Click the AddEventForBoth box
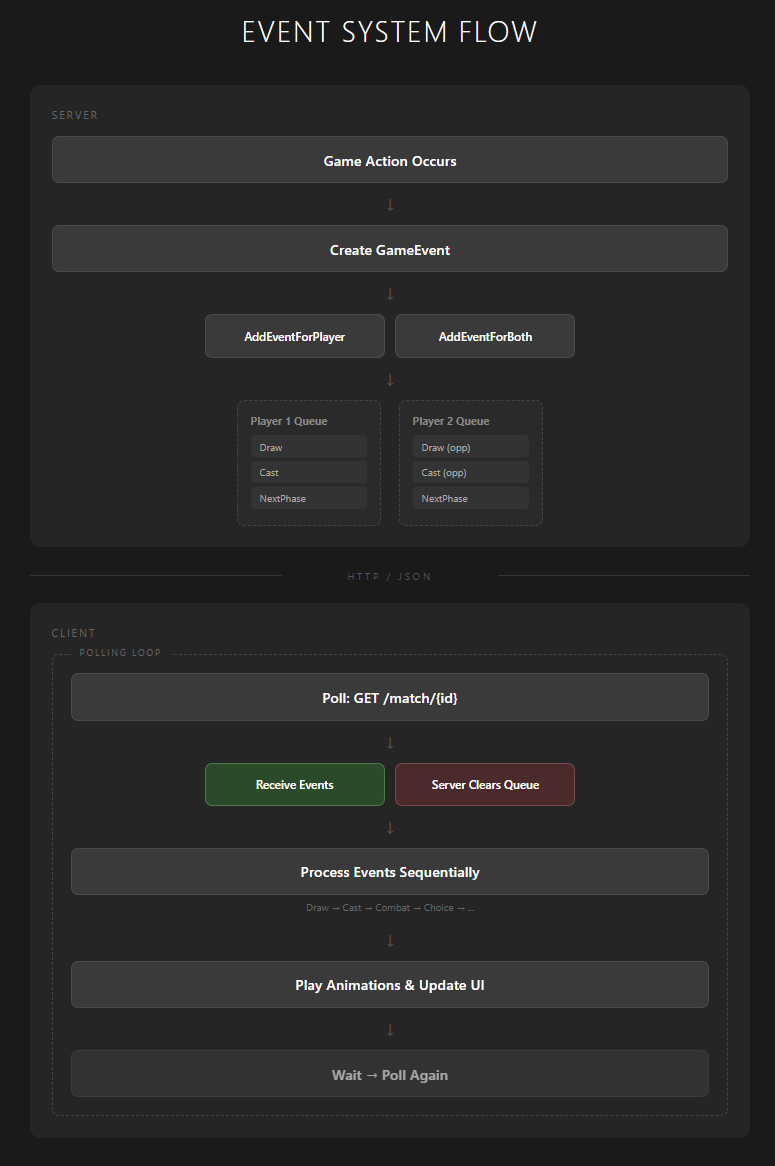This screenshot has width=775, height=1166. coord(485,337)
